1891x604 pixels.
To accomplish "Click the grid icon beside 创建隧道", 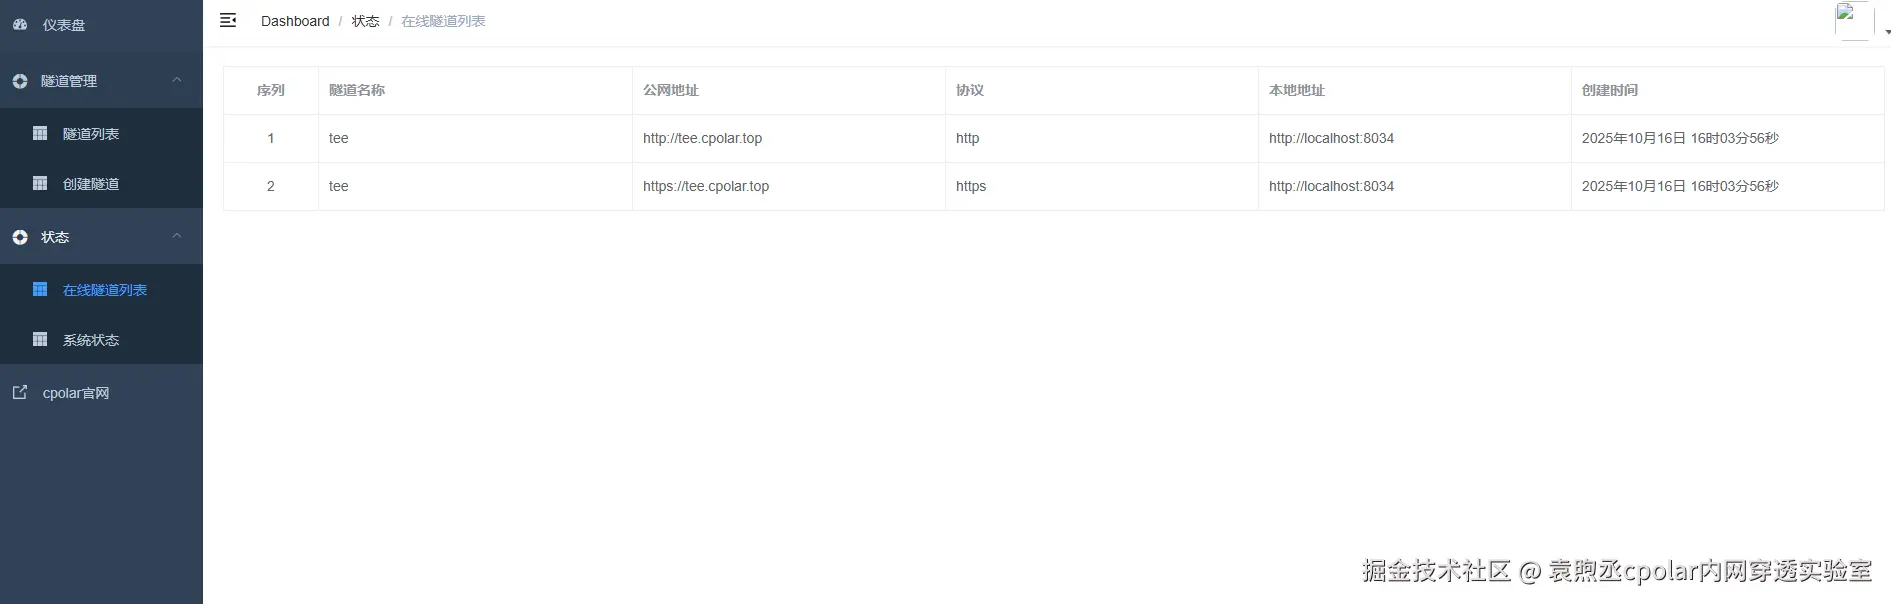I will (40, 183).
